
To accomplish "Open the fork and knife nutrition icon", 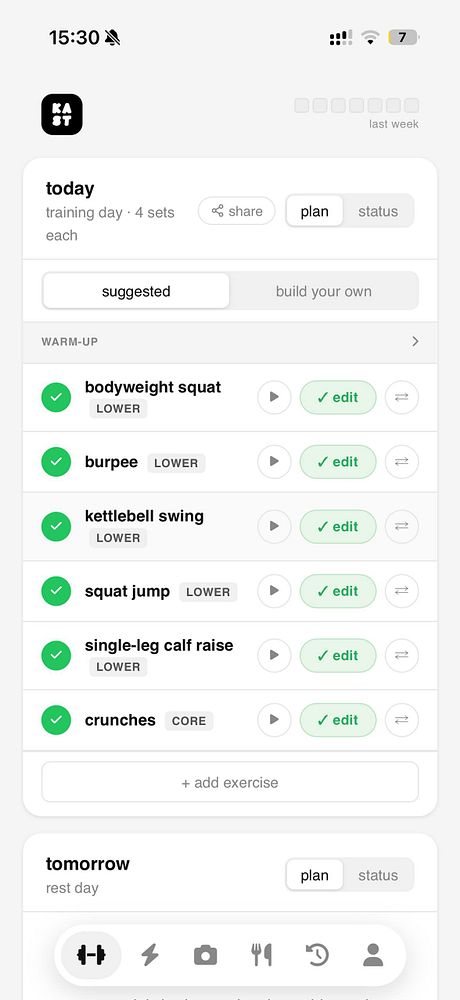I will point(262,955).
